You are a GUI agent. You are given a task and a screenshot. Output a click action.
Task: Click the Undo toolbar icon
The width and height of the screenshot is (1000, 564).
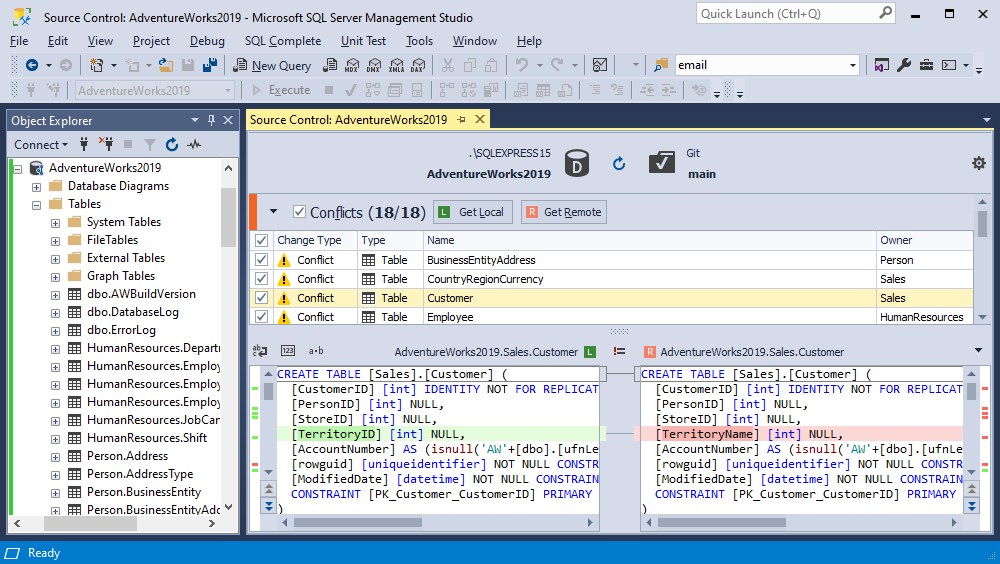[522, 65]
